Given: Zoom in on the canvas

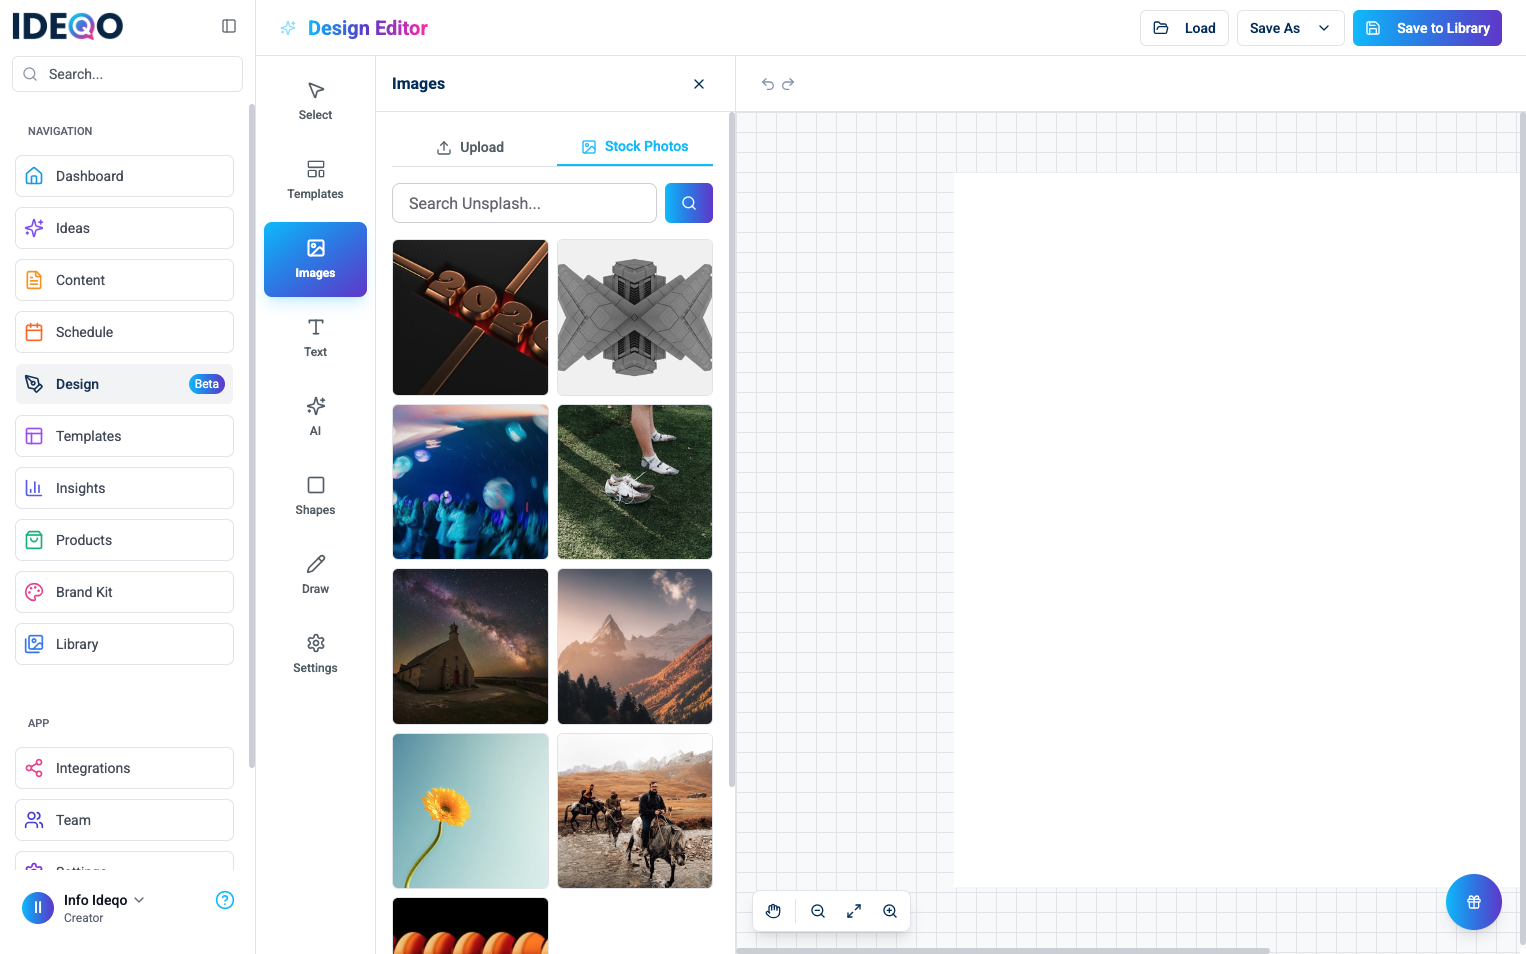Looking at the screenshot, I should [x=889, y=911].
